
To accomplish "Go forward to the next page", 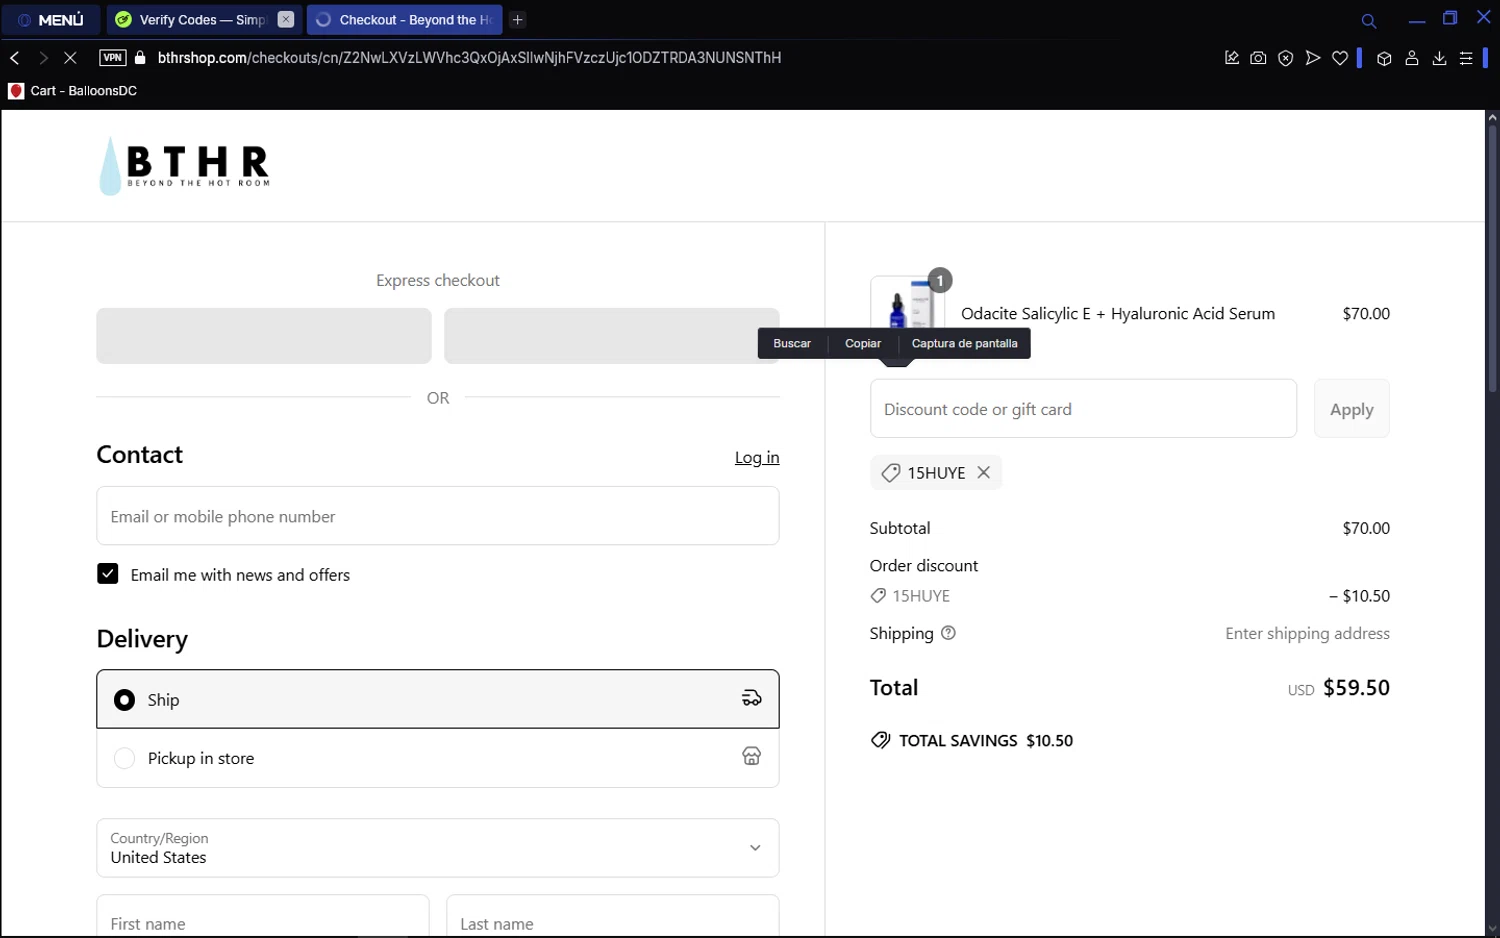I will coord(43,58).
